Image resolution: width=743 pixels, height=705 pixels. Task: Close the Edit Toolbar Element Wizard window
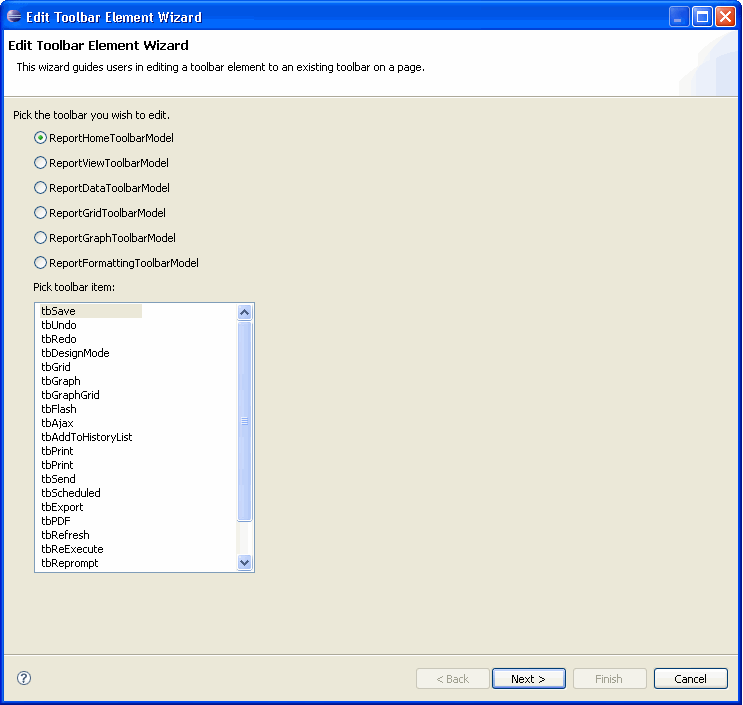(725, 17)
